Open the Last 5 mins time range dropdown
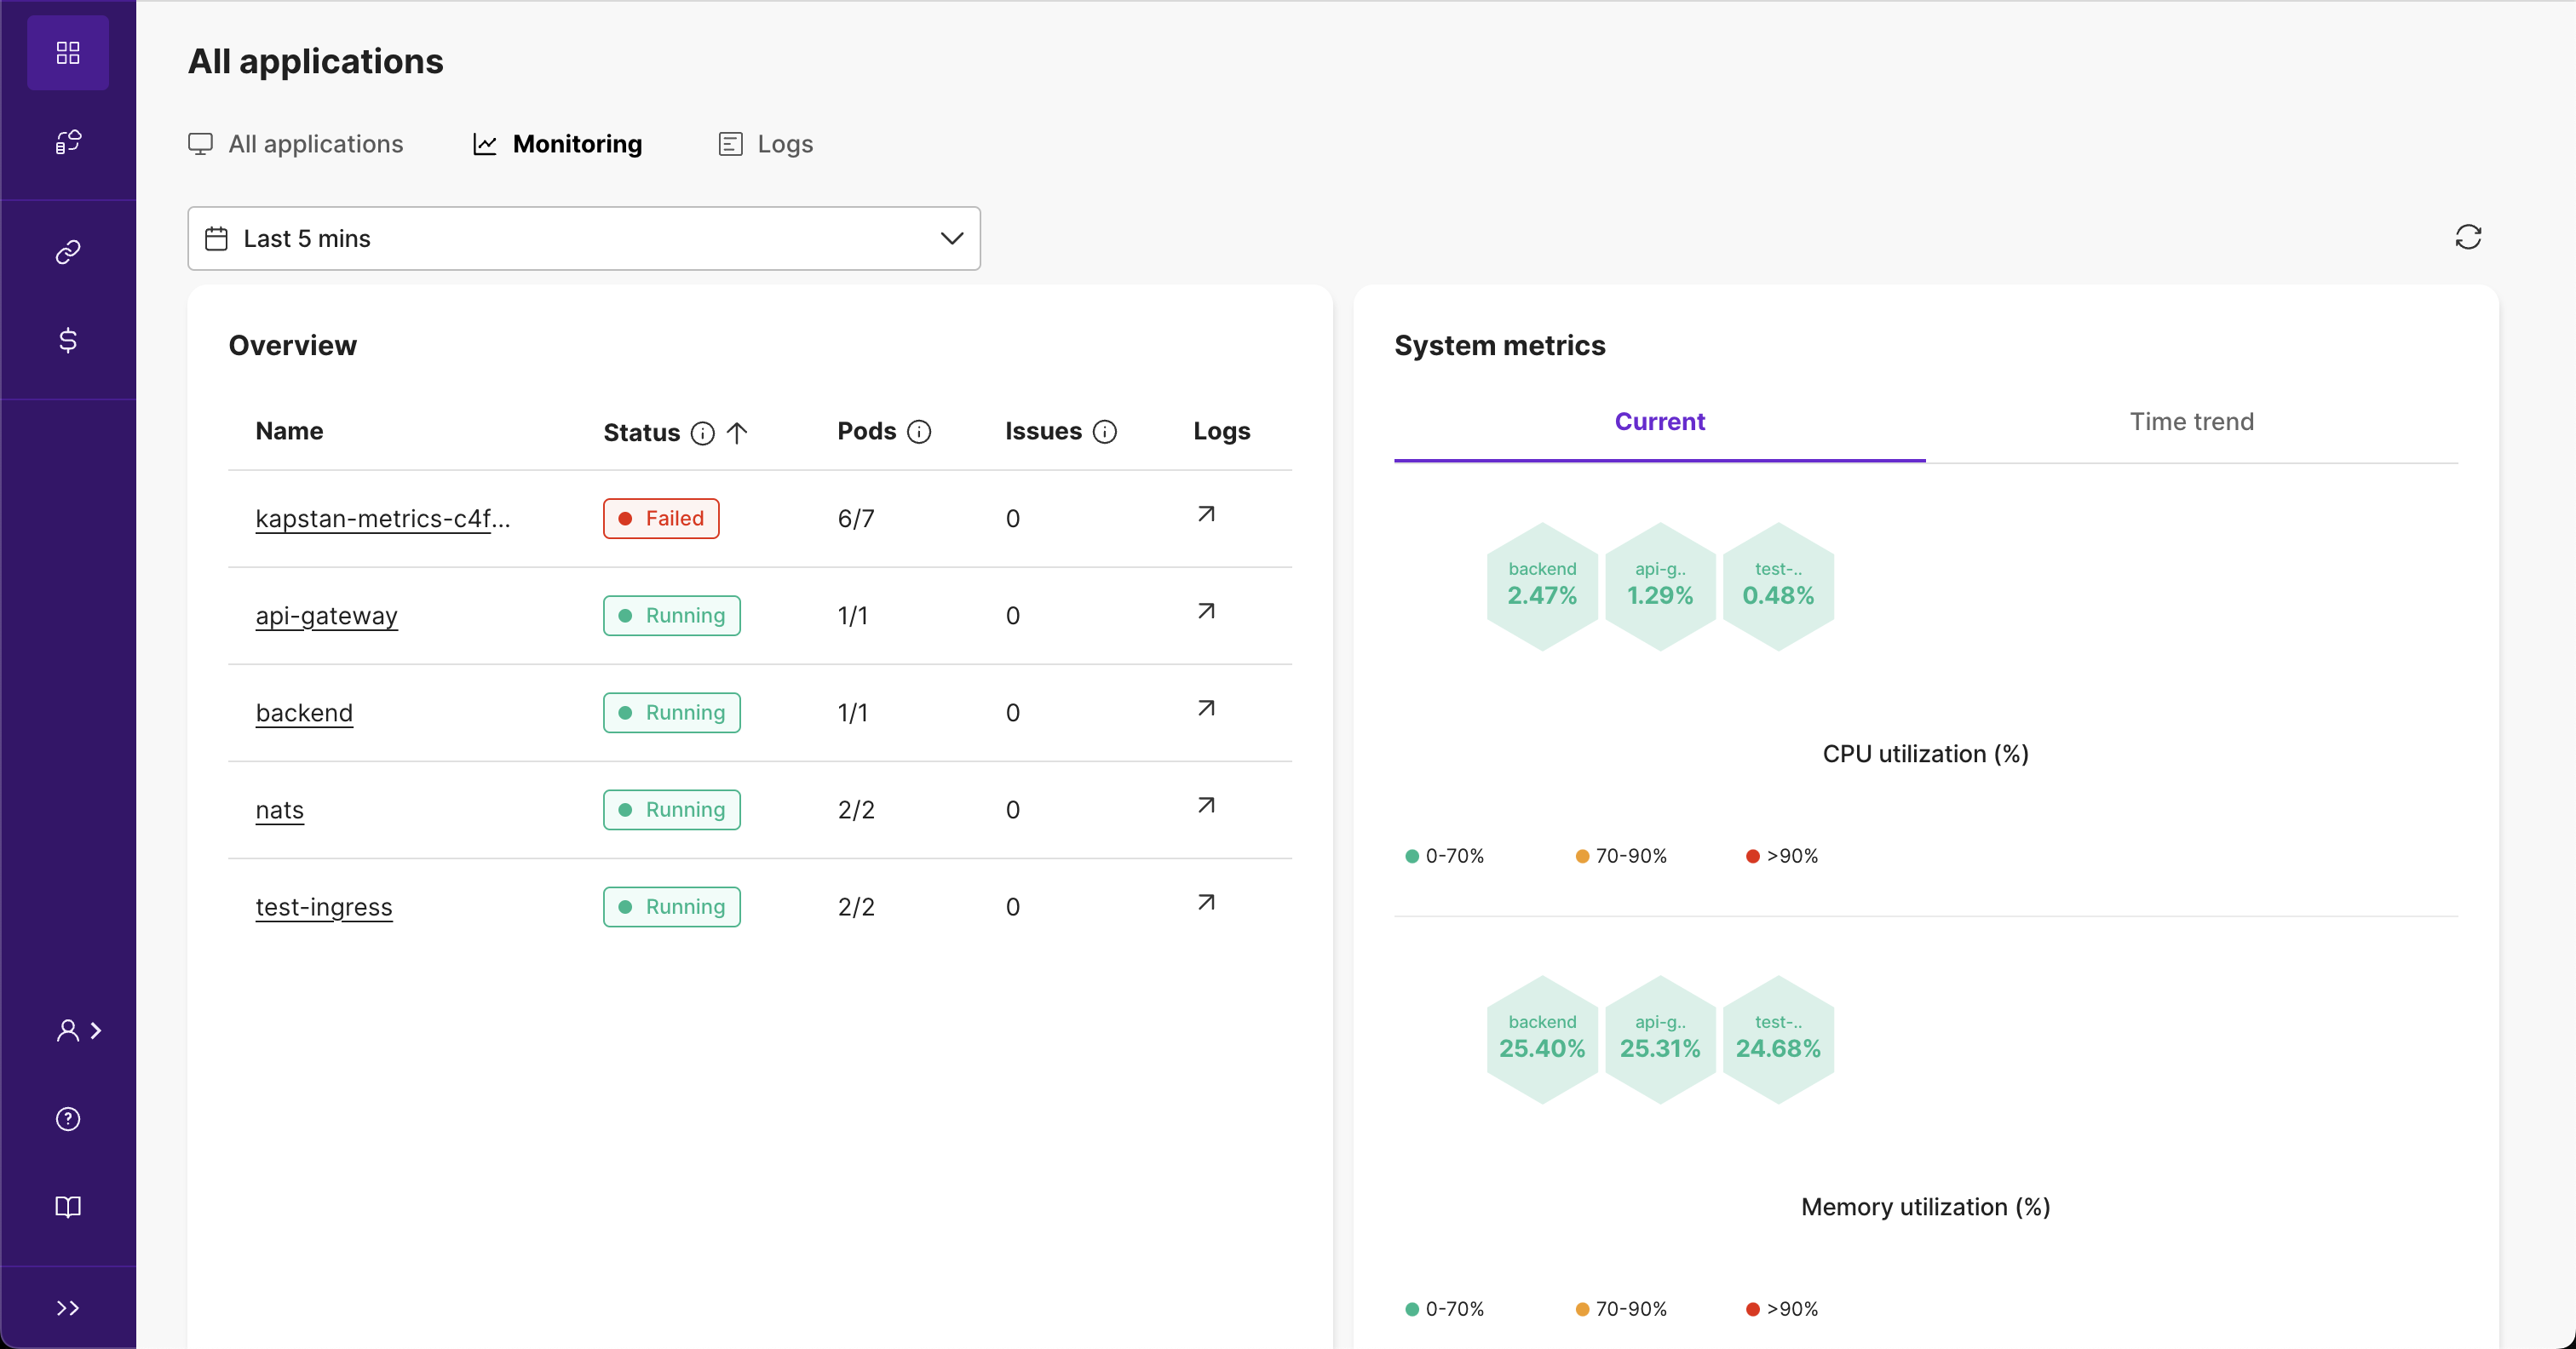The width and height of the screenshot is (2576, 1349). coord(584,238)
